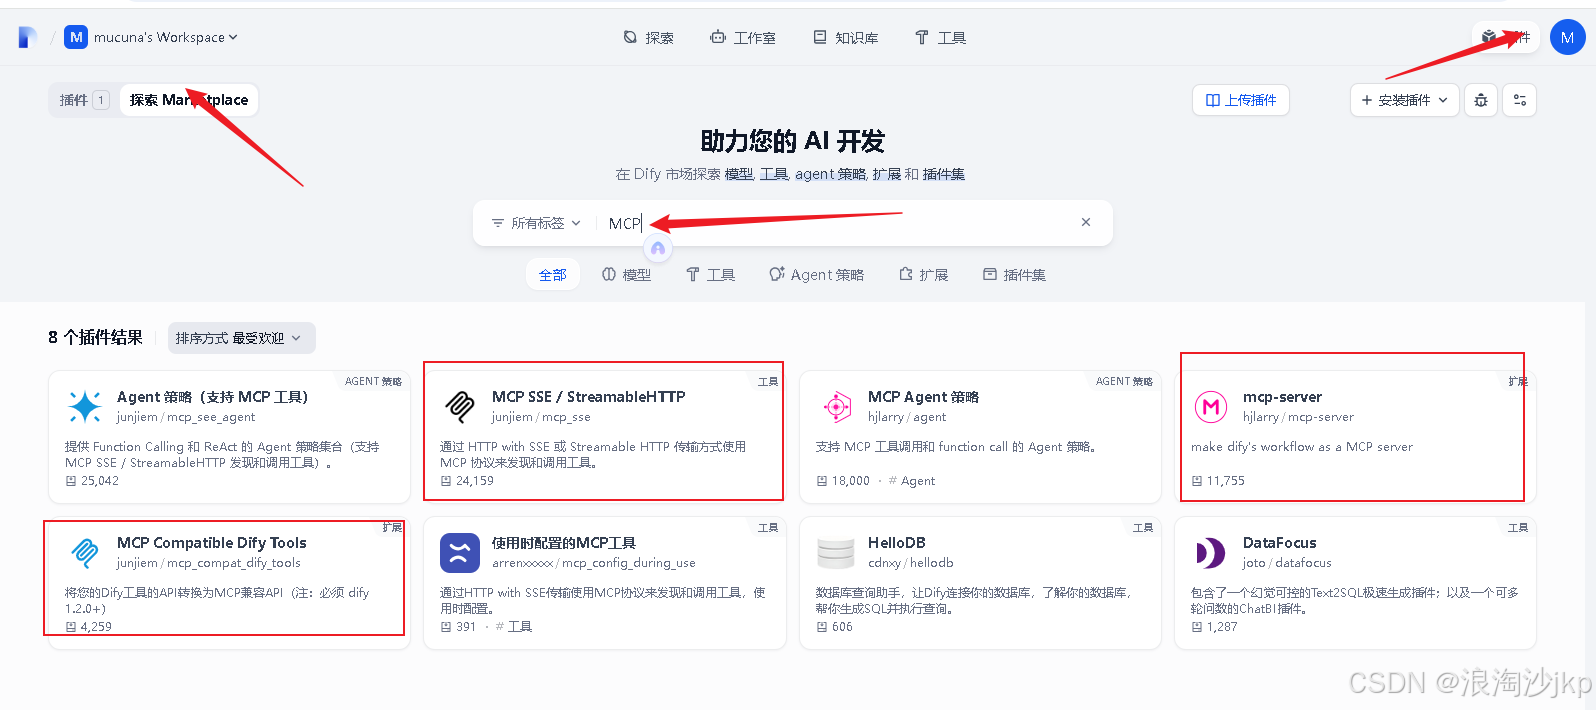The image size is (1596, 710).
Task: Open the plugin debug bug icon
Action: coord(1481,100)
